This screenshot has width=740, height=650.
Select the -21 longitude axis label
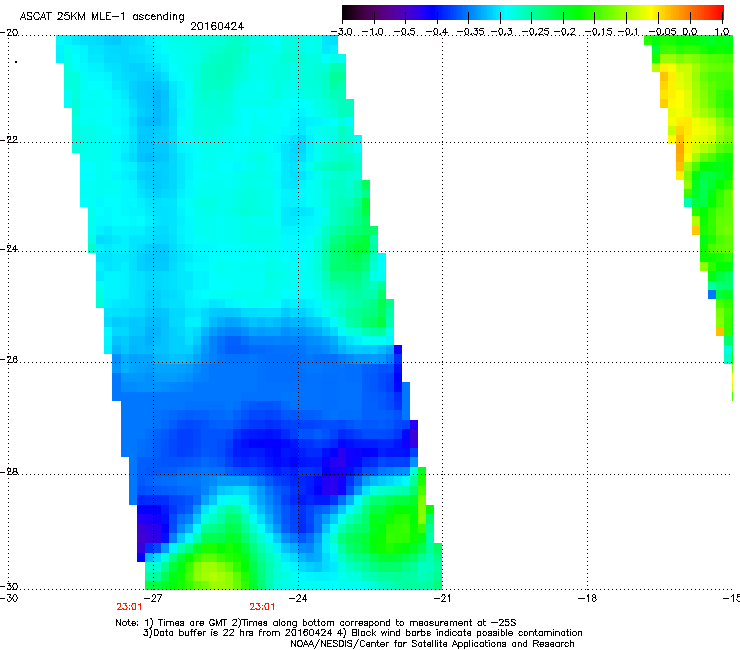pyautogui.click(x=442, y=598)
